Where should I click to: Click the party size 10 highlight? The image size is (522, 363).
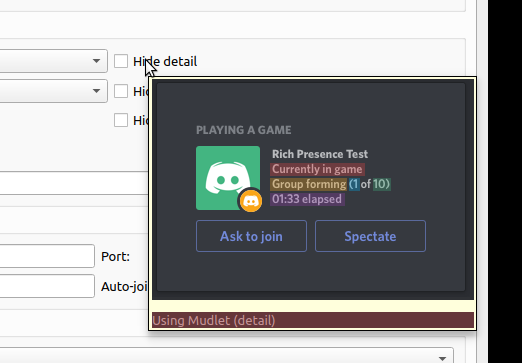click(381, 184)
